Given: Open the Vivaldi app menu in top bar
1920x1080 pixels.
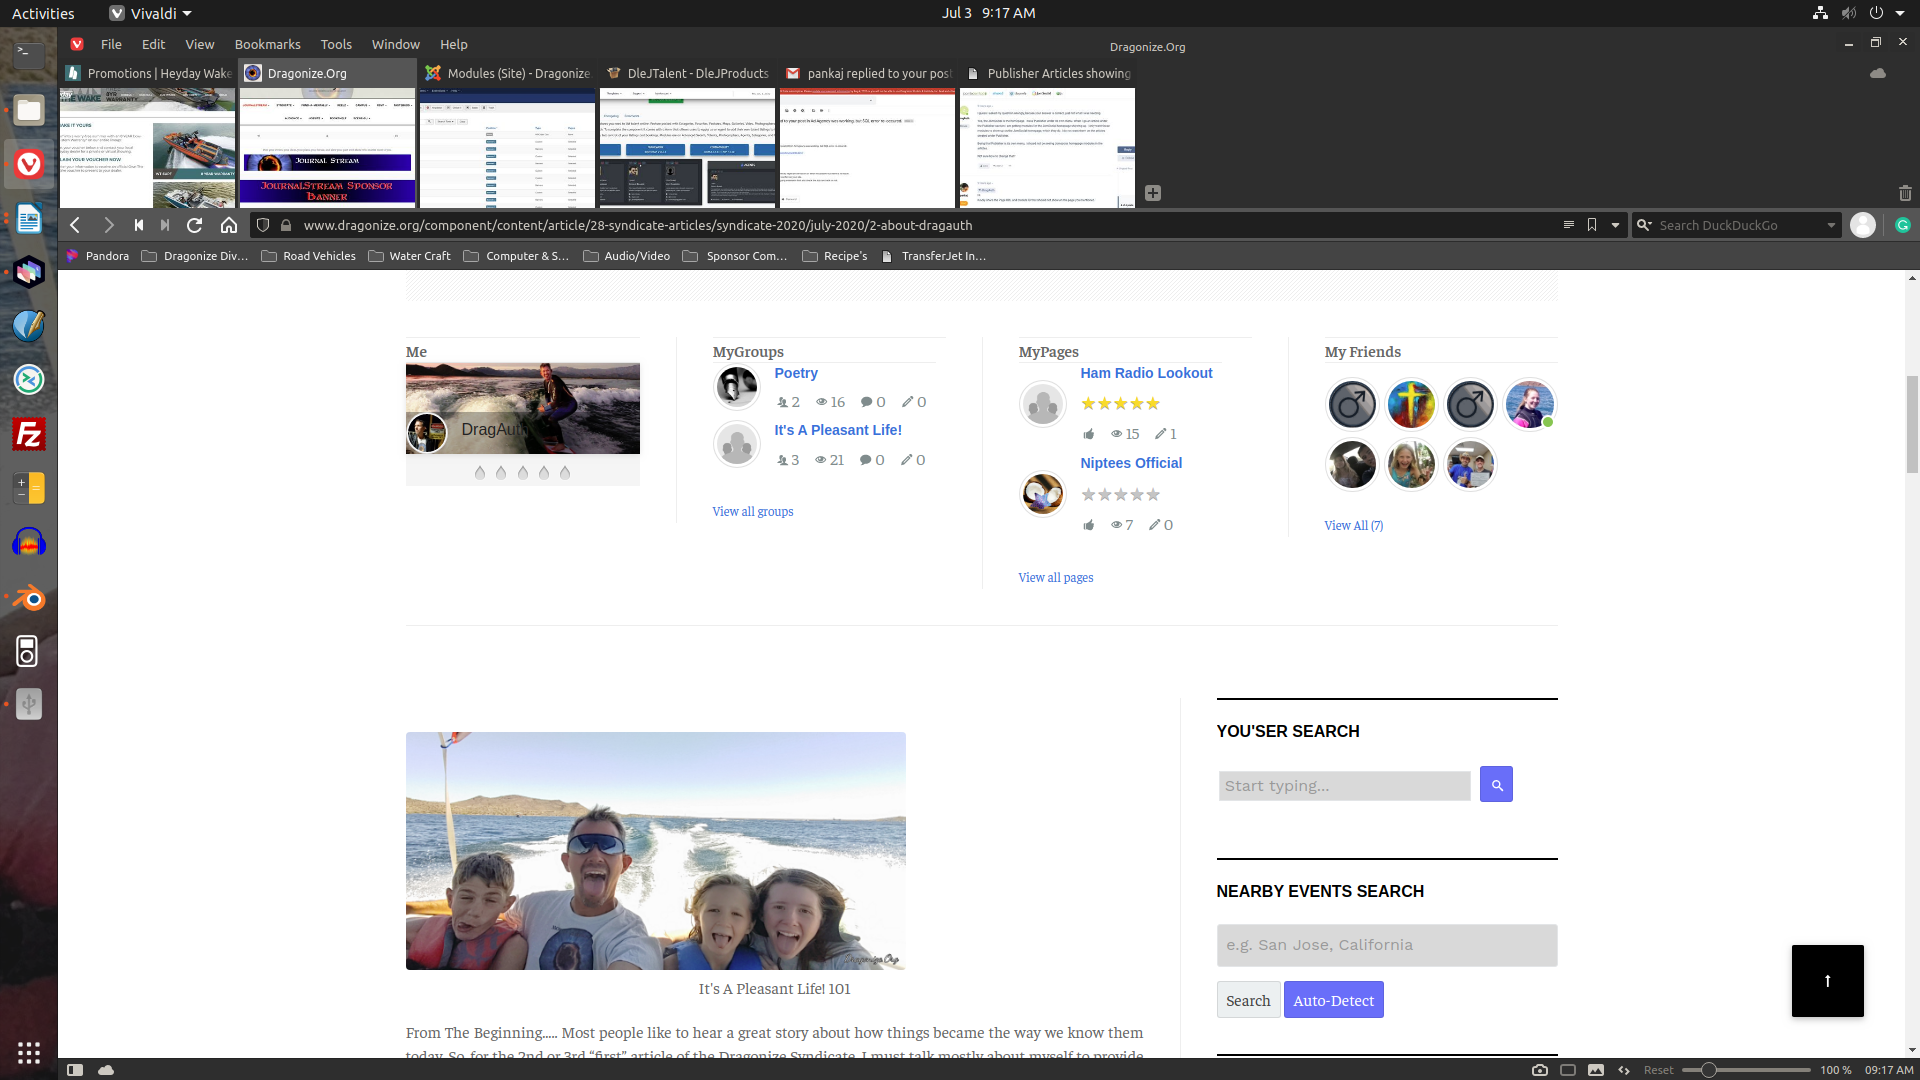Looking at the screenshot, I should [x=150, y=13].
